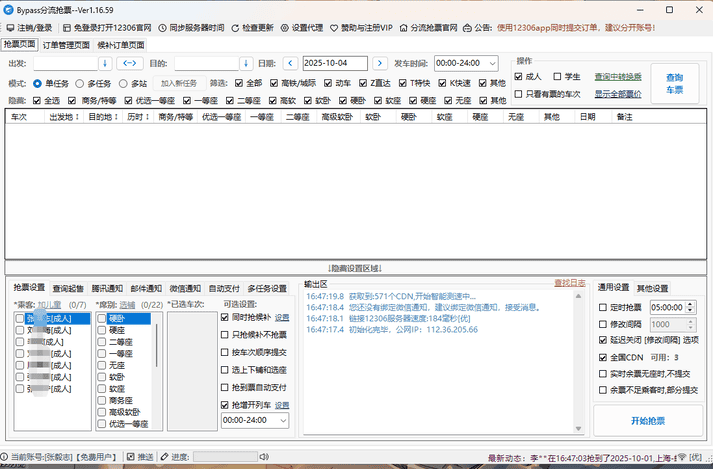Sort by the 历时 column header
Viewport: 713px width, 469px height.
point(138,117)
